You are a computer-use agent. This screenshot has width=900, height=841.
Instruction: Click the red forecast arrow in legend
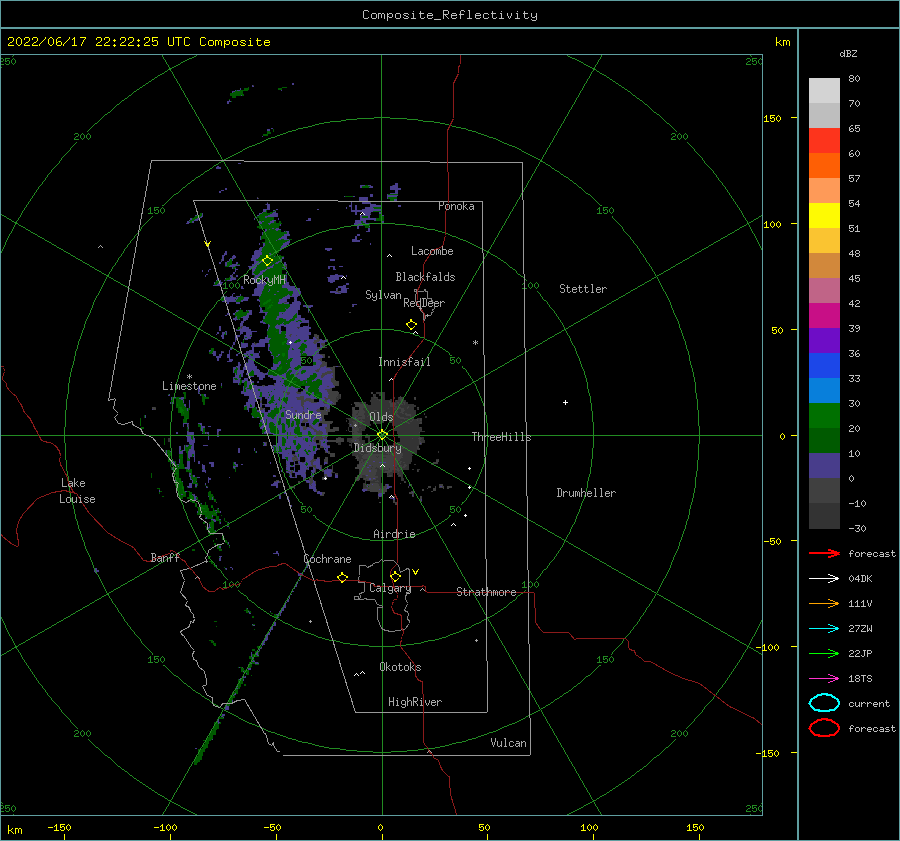tap(824, 553)
